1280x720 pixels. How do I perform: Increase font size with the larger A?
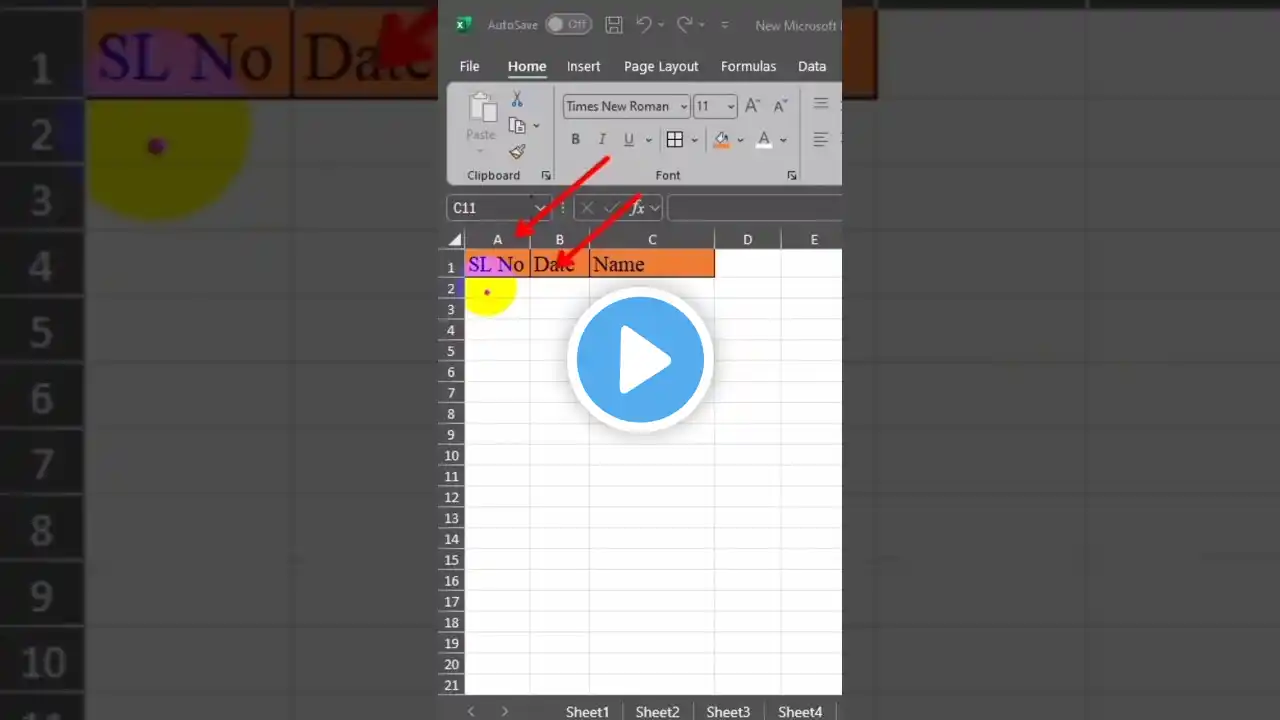pos(753,106)
